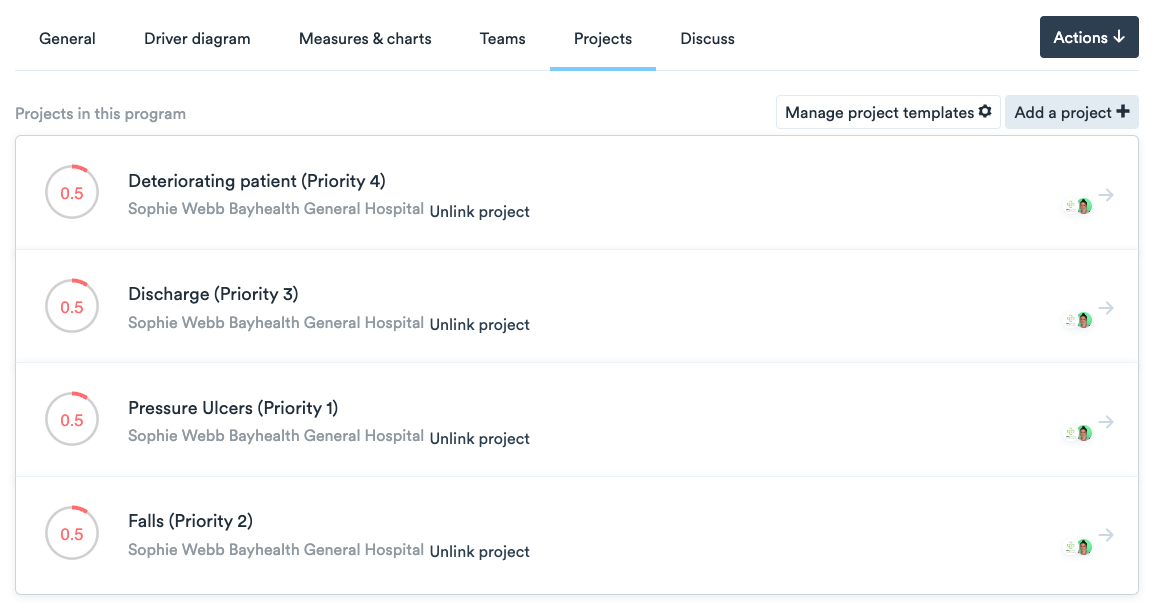Click the arrow icon on Deteriorating patient row
Screen dimensions: 1160x611
[1106, 196]
